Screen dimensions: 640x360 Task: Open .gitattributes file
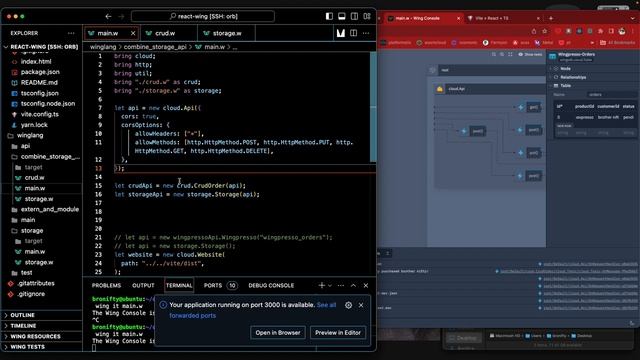coord(36,283)
